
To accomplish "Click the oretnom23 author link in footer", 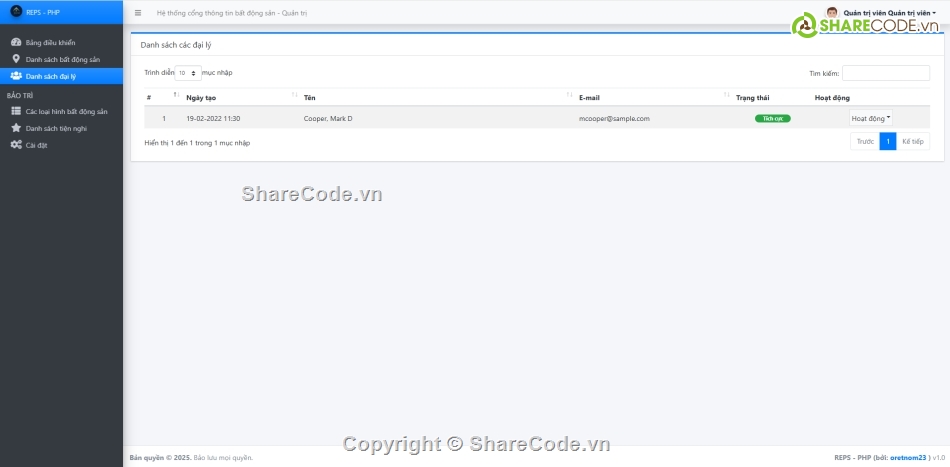I will tap(910, 458).
